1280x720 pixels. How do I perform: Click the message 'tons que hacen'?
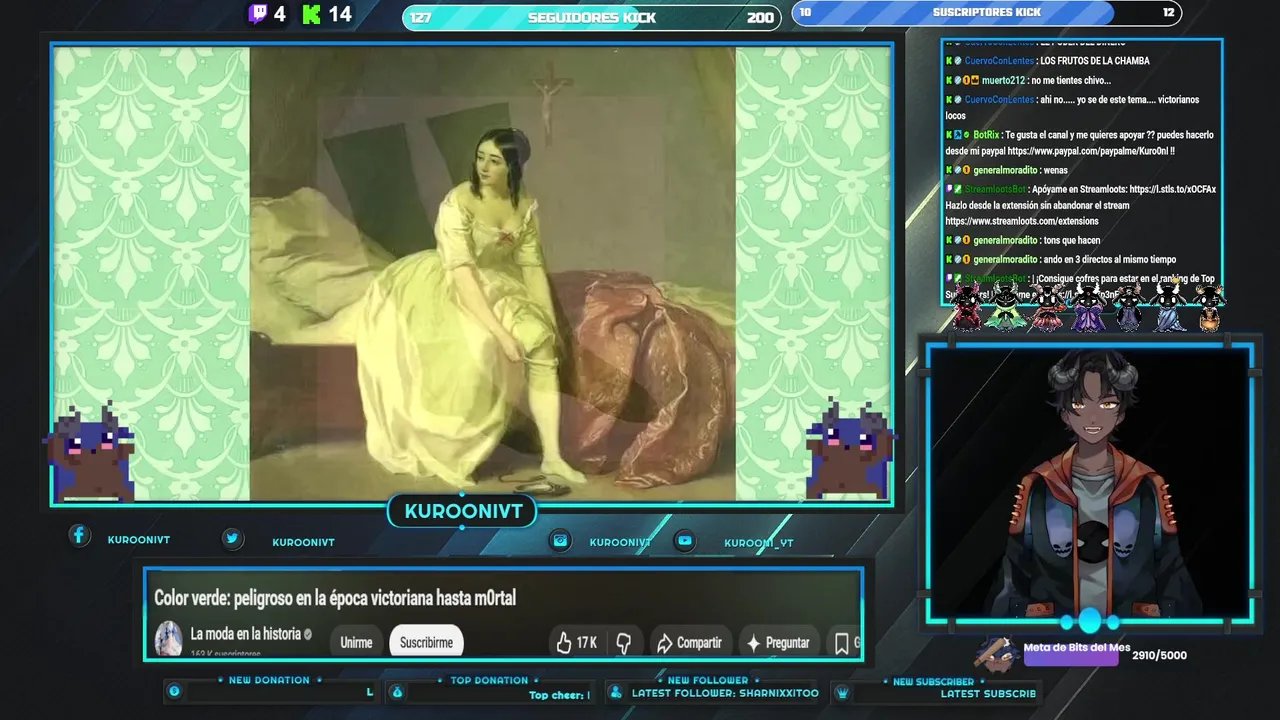(x=1071, y=240)
